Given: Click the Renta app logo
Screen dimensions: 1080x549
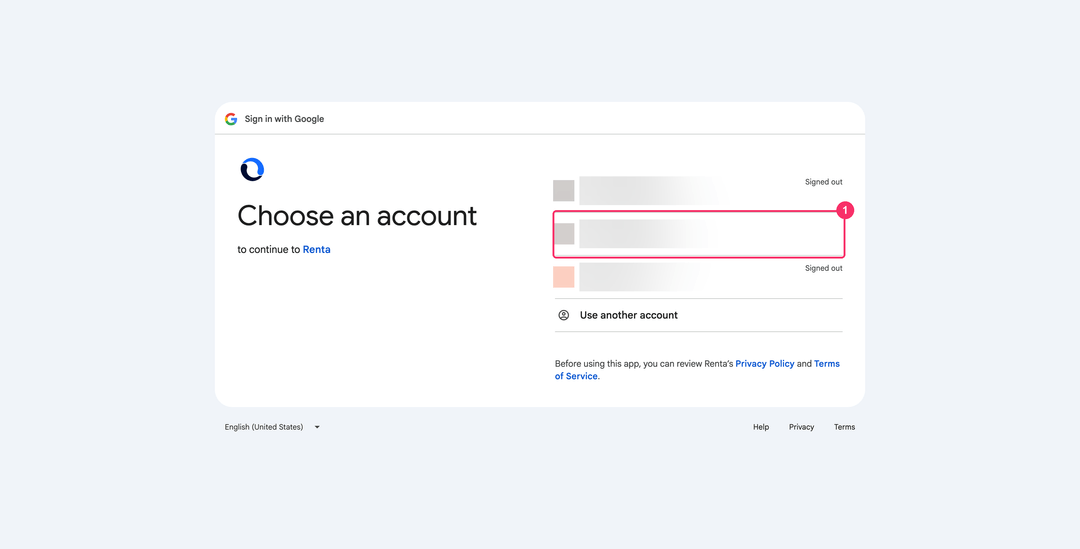Looking at the screenshot, I should pos(252,169).
